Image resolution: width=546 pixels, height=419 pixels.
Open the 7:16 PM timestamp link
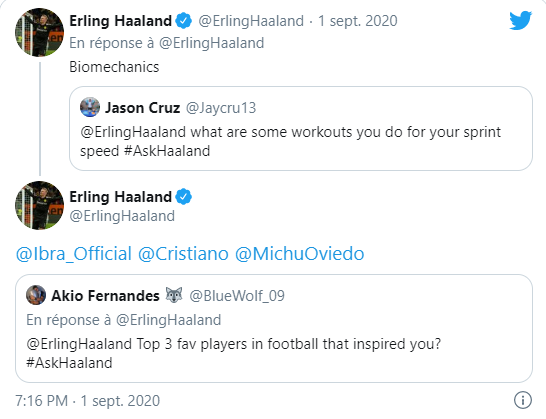[42, 401]
